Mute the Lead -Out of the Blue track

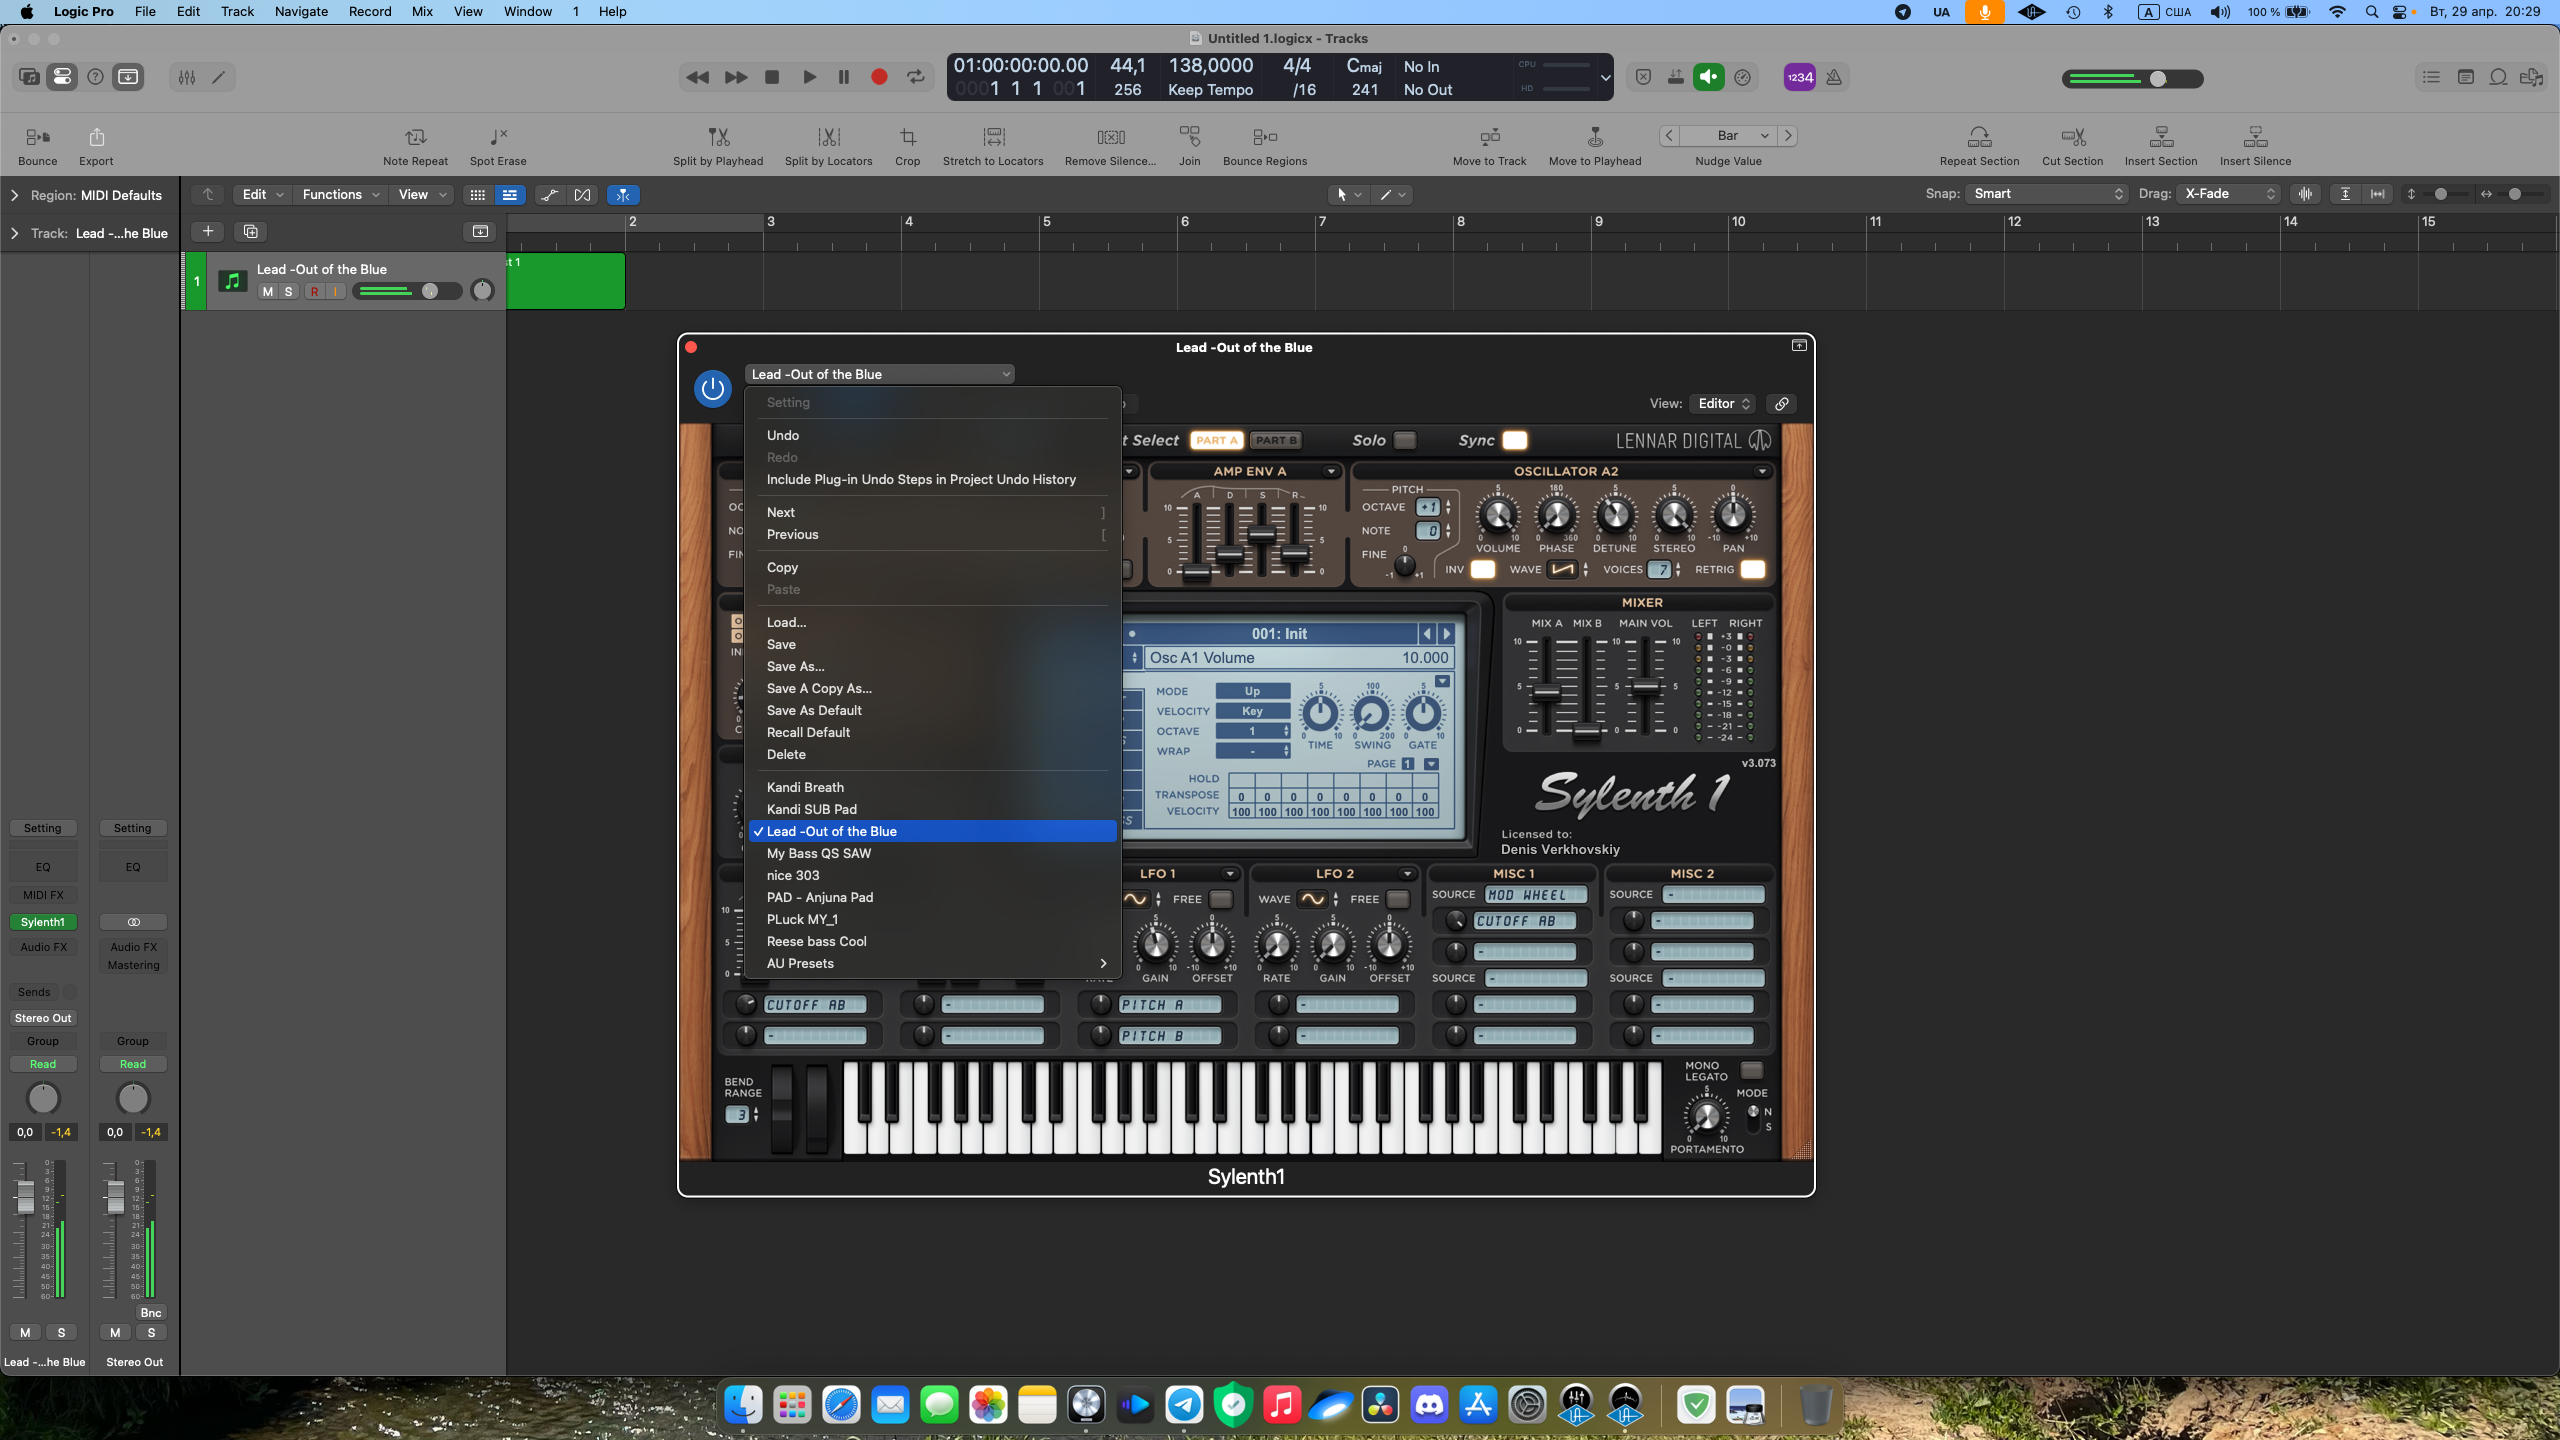[267, 292]
